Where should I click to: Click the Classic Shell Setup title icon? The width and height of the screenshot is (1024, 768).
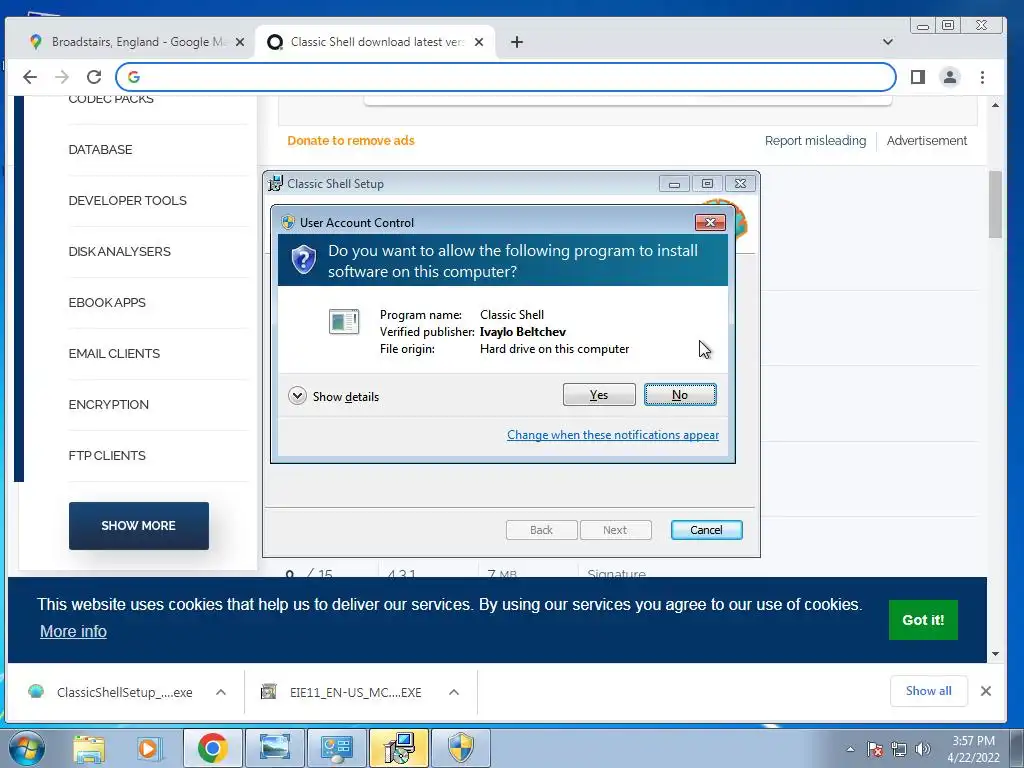276,184
